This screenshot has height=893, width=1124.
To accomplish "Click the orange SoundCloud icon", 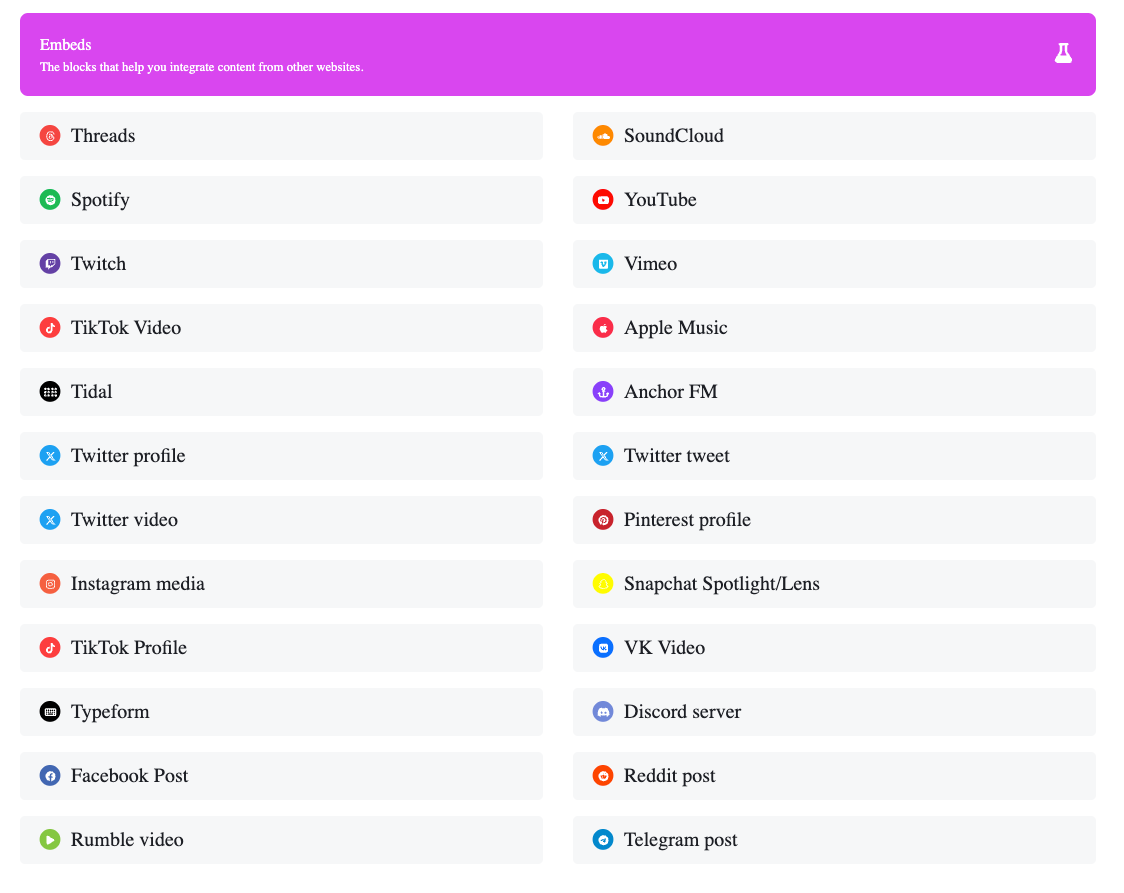I will click(603, 135).
